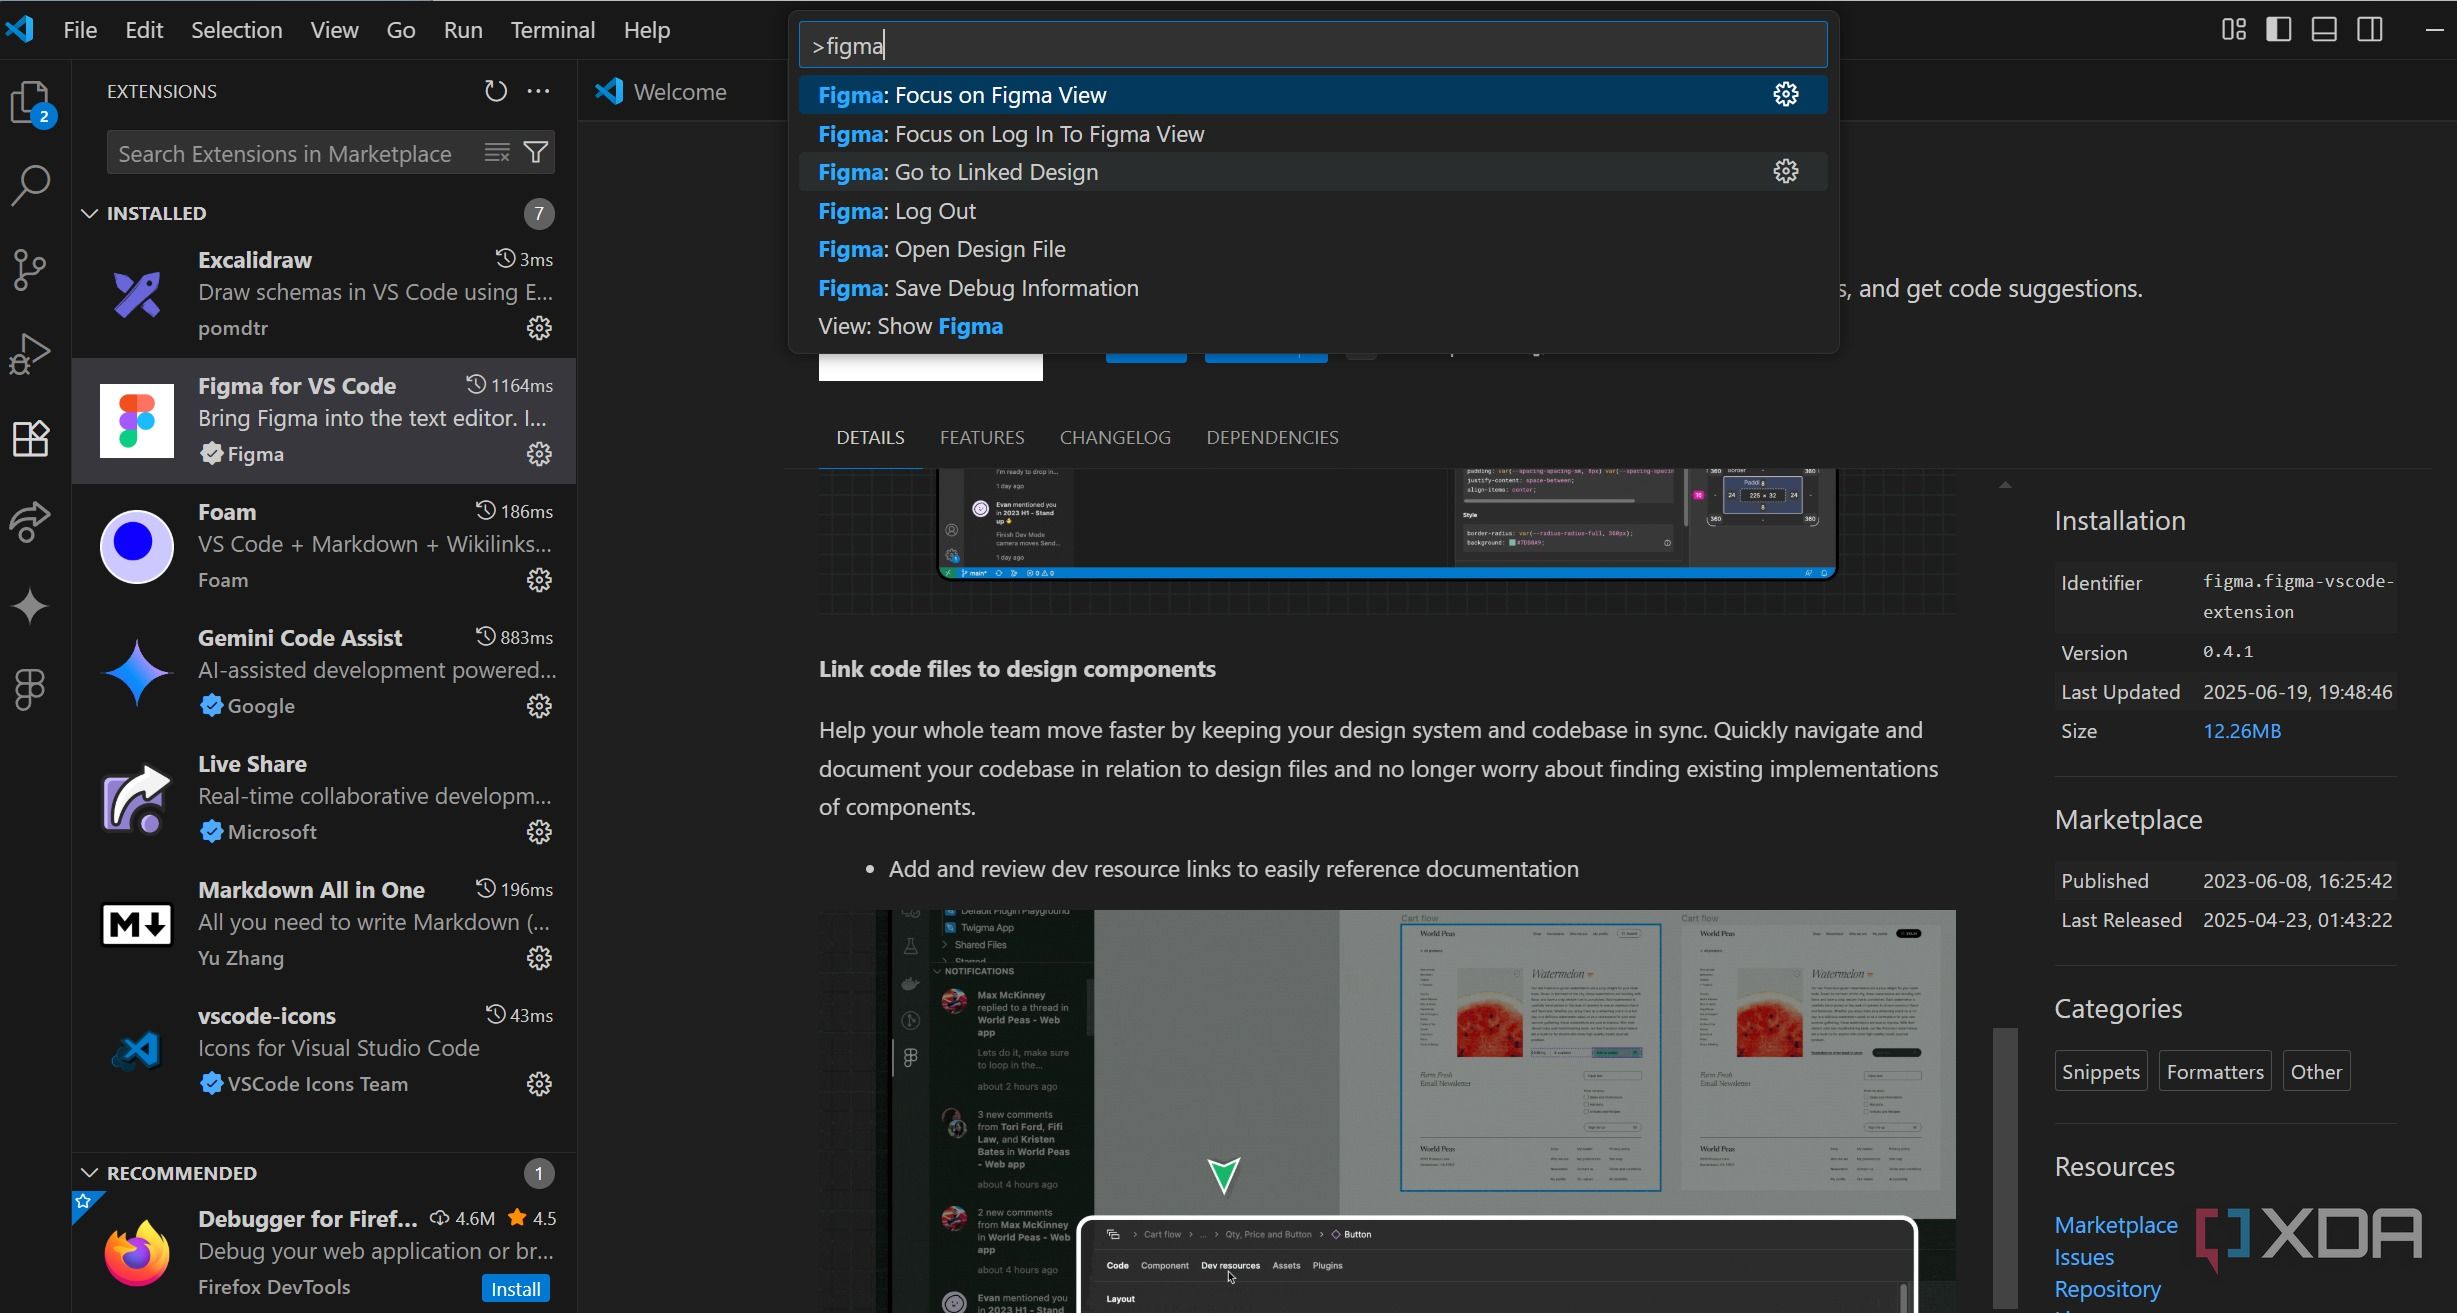The width and height of the screenshot is (2457, 1313).
Task: Open manage gear for Excalidraw extension
Action: (539, 328)
